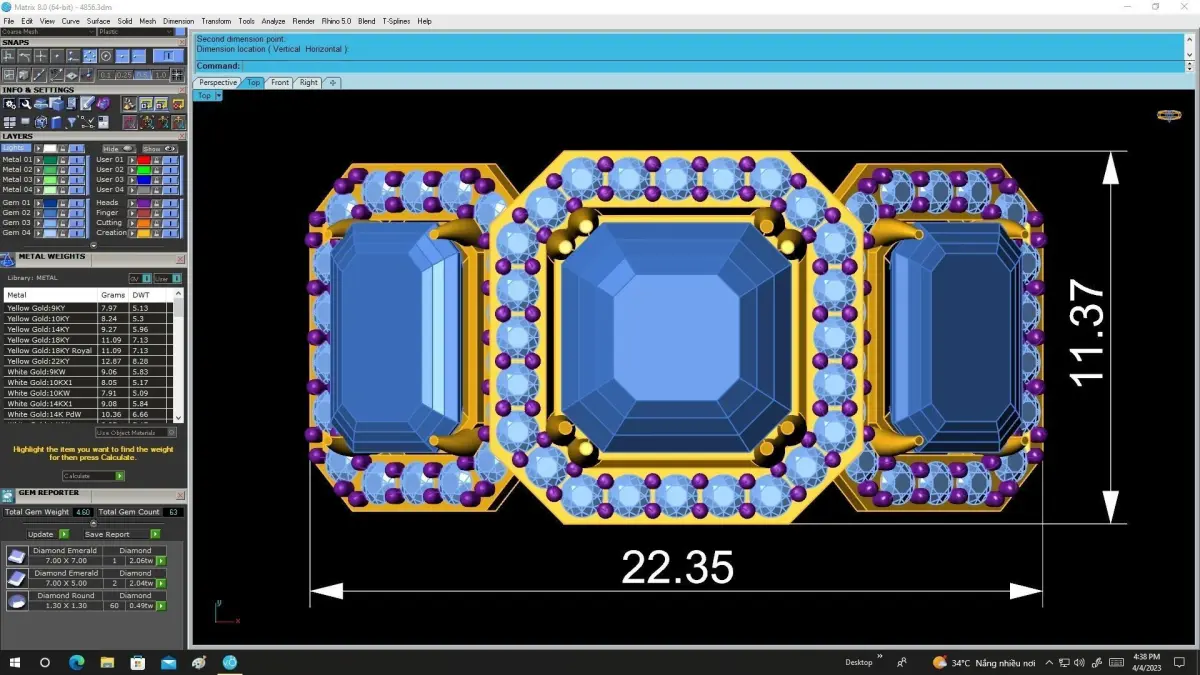Open the Dimension menu
Image resolution: width=1200 pixels, height=675 pixels.
(178, 21)
